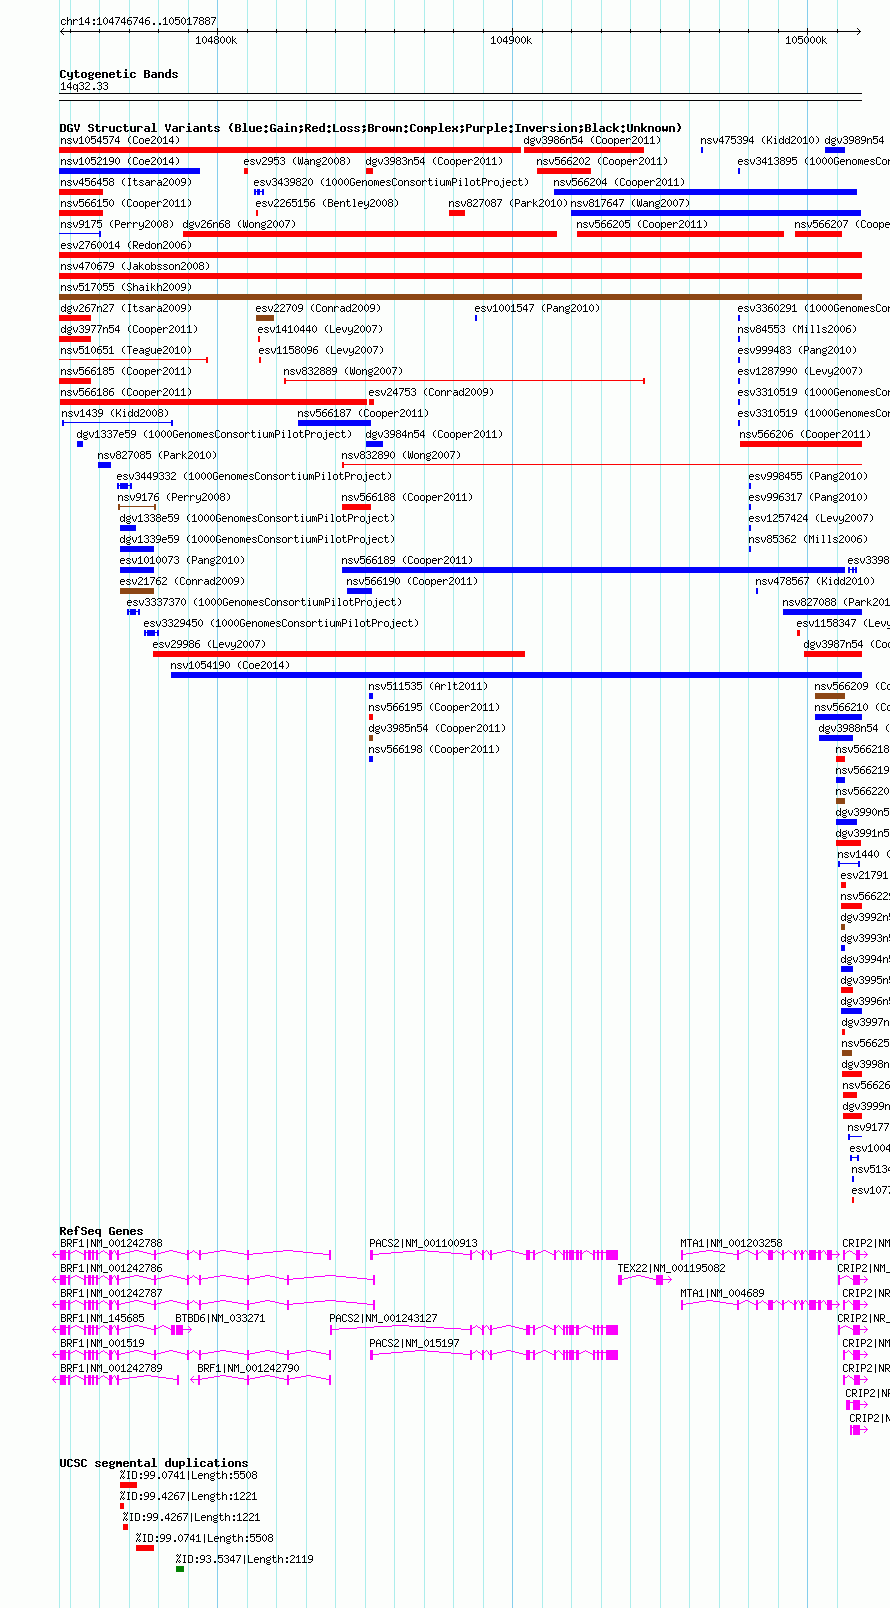Open gene TEX22|NM_001195082

point(671,1268)
